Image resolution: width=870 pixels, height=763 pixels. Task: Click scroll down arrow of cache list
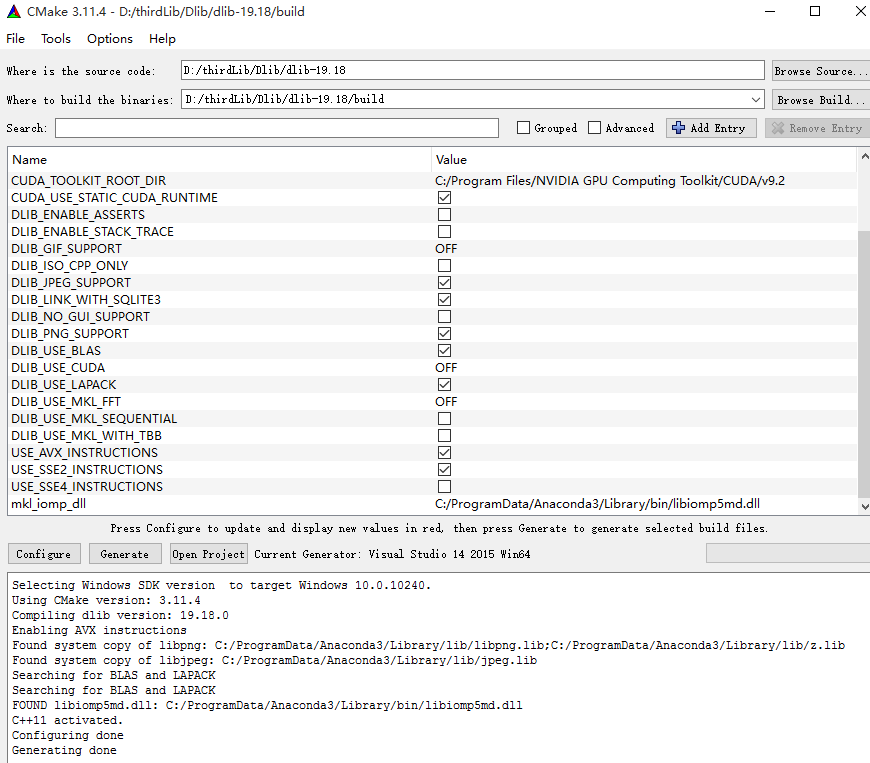(x=864, y=506)
